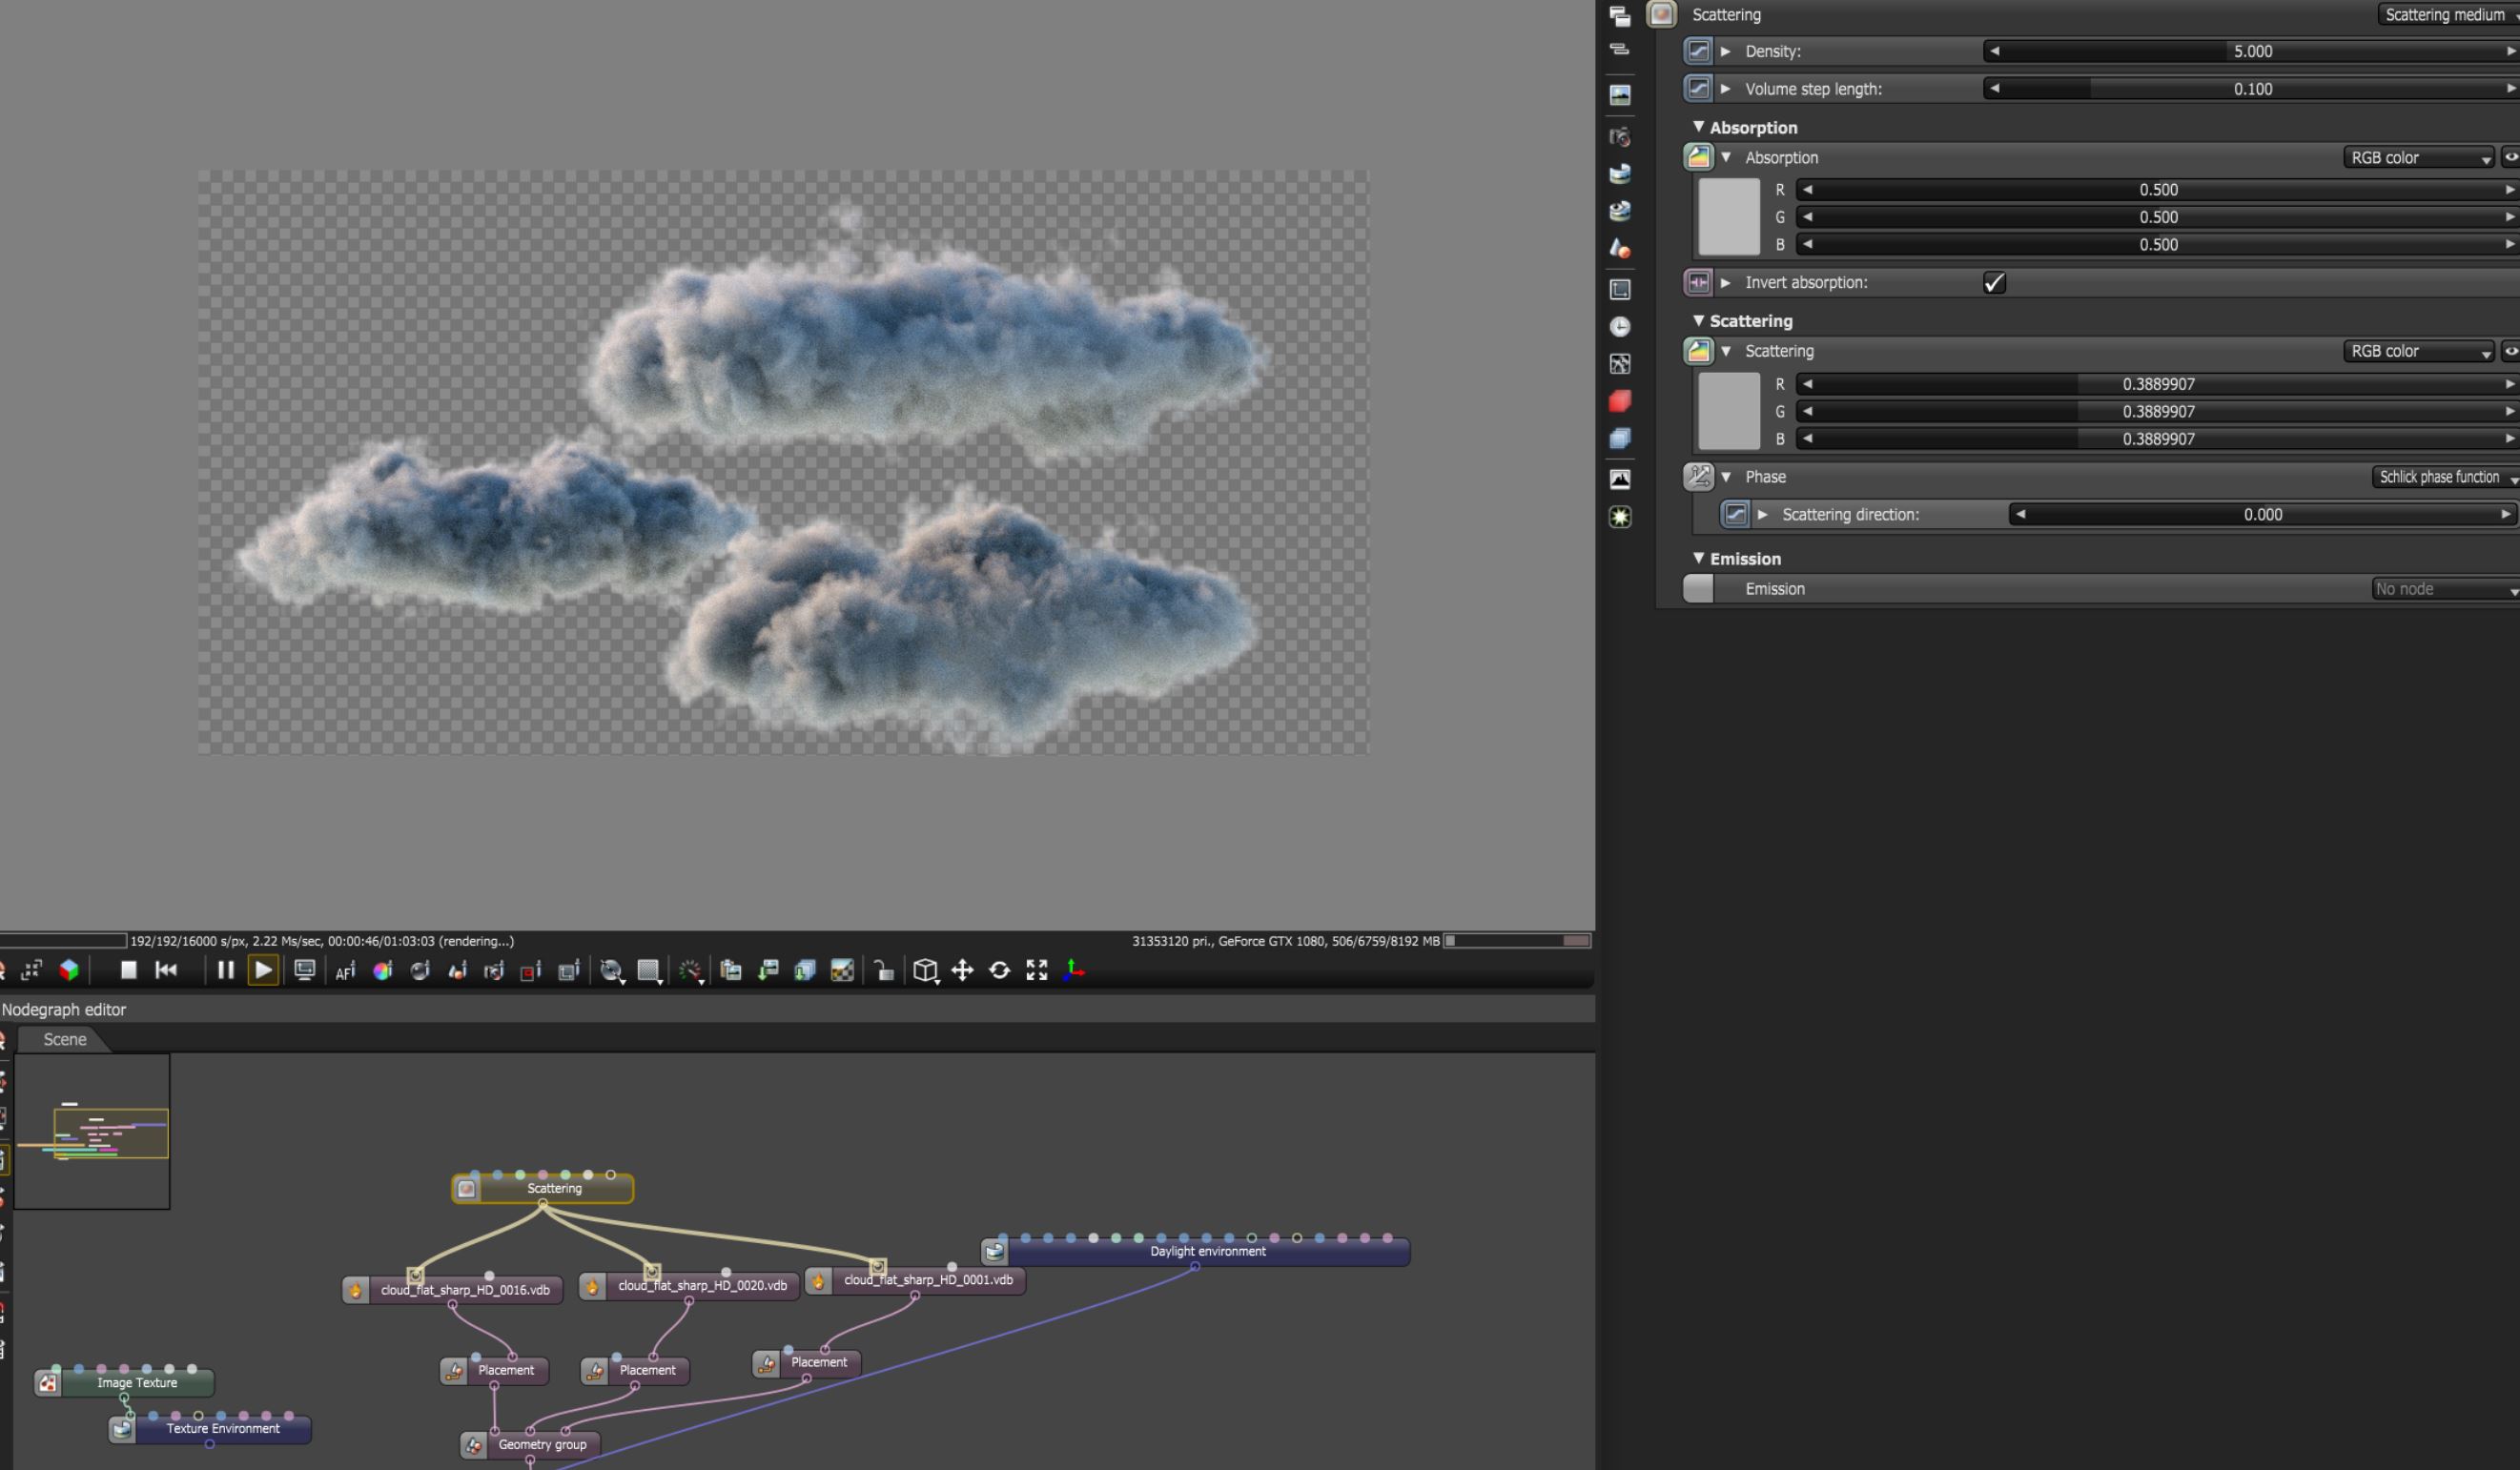
Task: Click the viewport lock icon
Action: tap(883, 970)
